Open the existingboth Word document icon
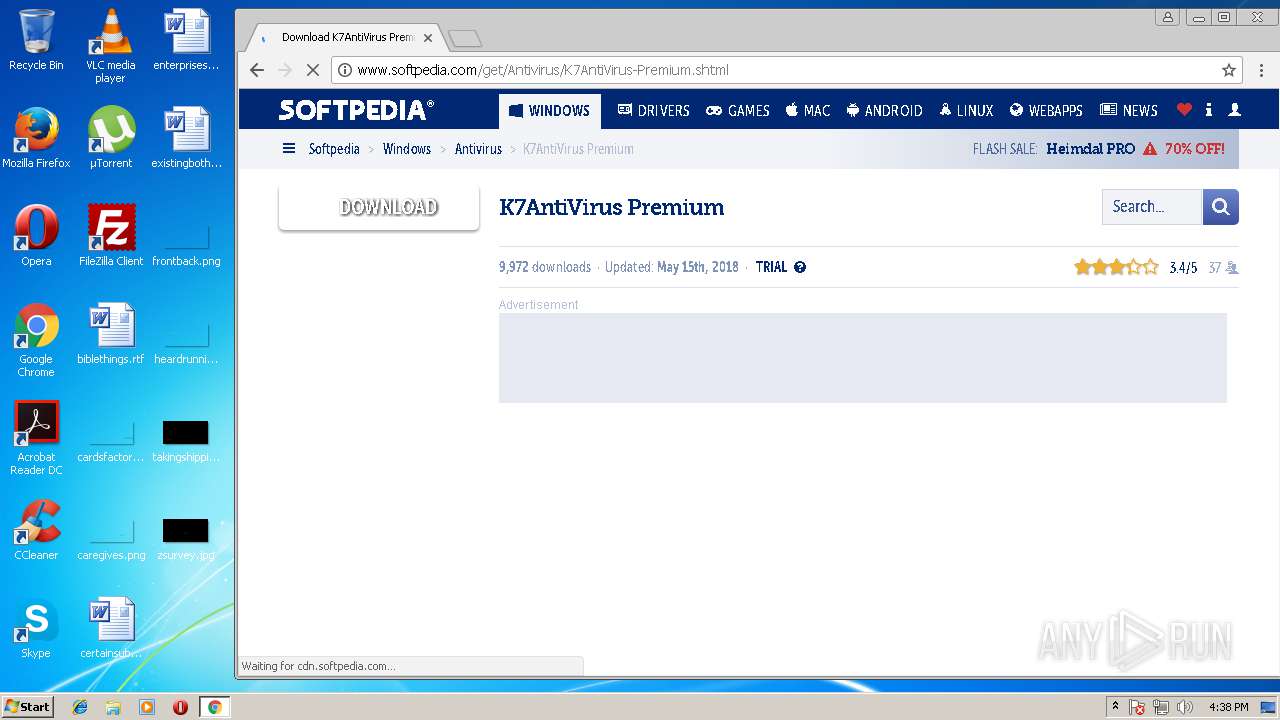This screenshot has height=720, width=1280. 186,138
